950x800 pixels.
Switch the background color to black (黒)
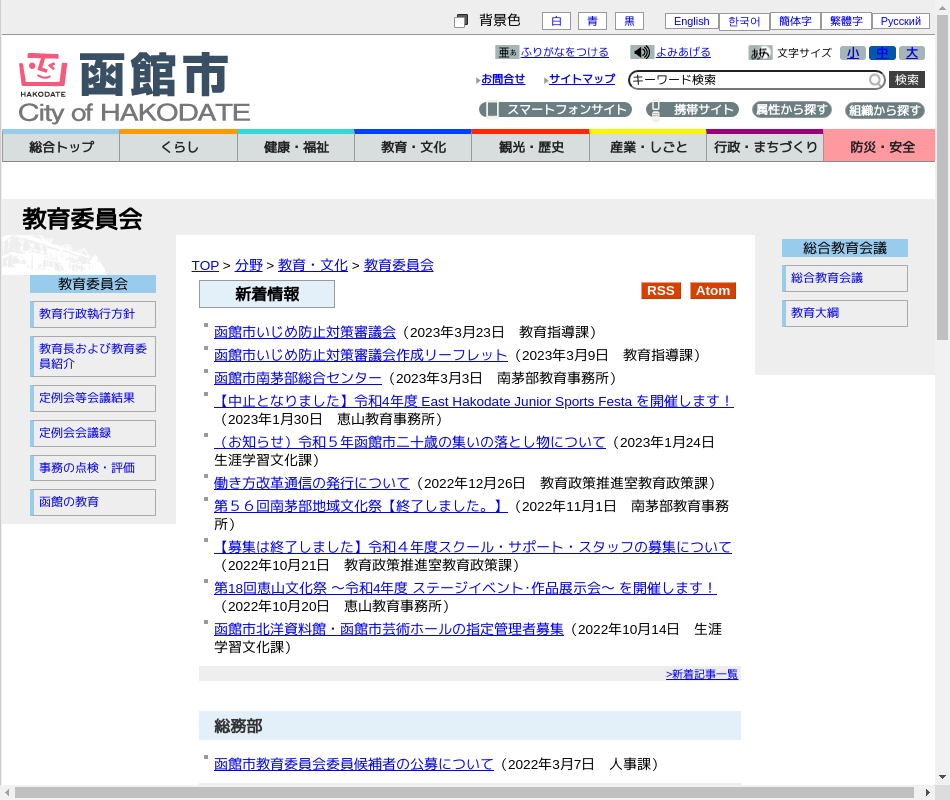[629, 21]
